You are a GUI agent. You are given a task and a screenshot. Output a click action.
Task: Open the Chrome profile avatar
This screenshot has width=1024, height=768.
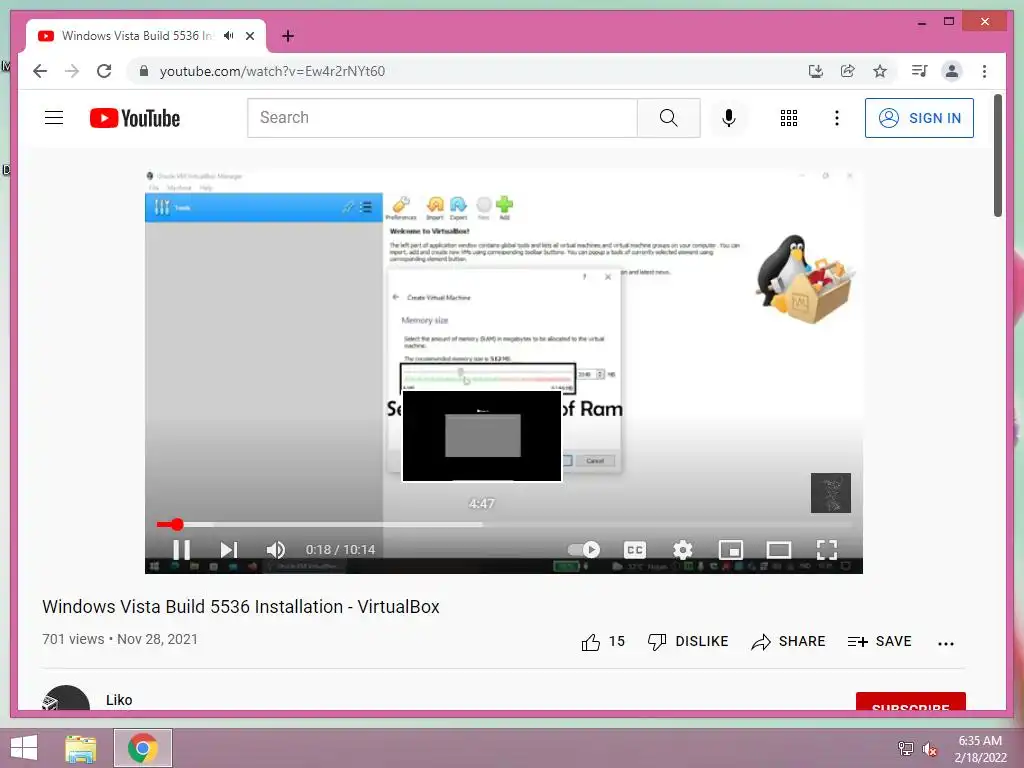[952, 71]
